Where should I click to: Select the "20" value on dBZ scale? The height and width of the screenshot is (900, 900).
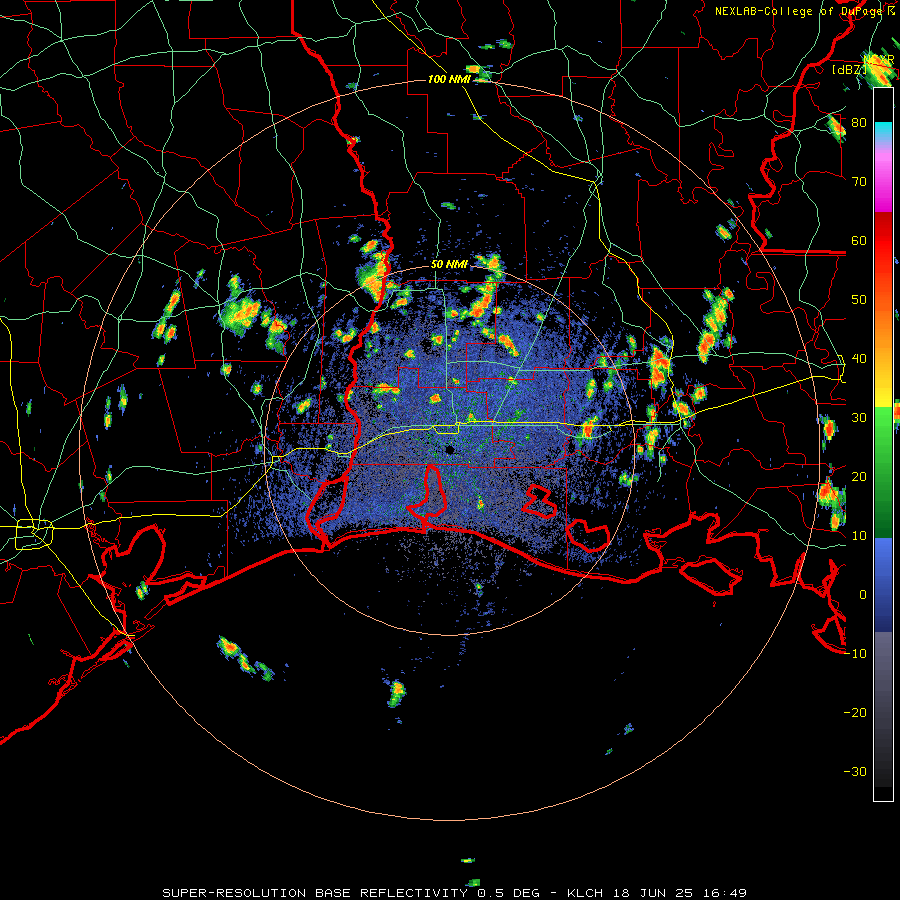859,476
